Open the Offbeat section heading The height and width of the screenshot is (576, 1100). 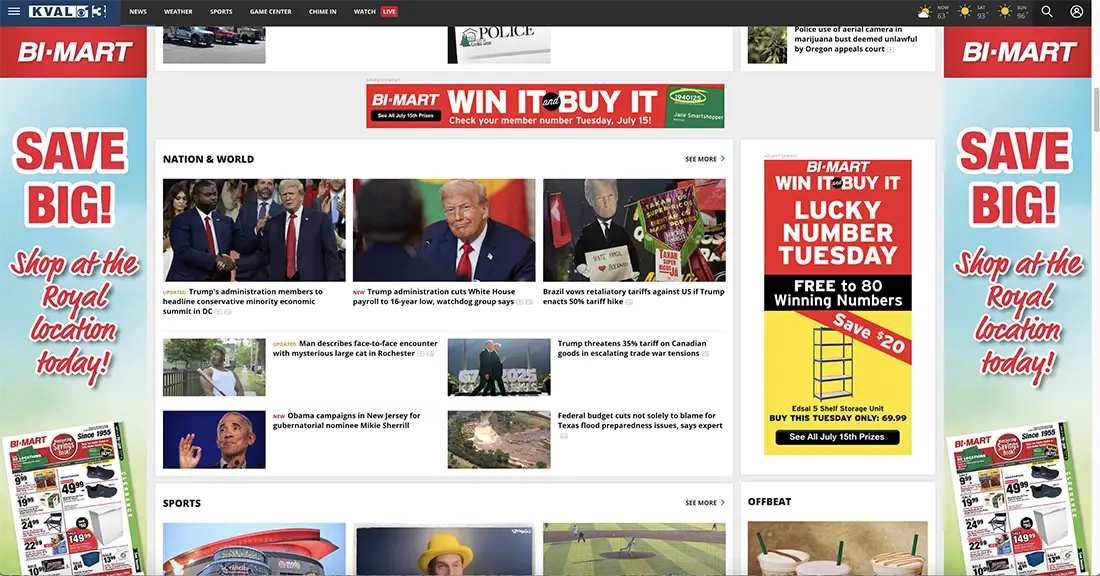pos(770,502)
